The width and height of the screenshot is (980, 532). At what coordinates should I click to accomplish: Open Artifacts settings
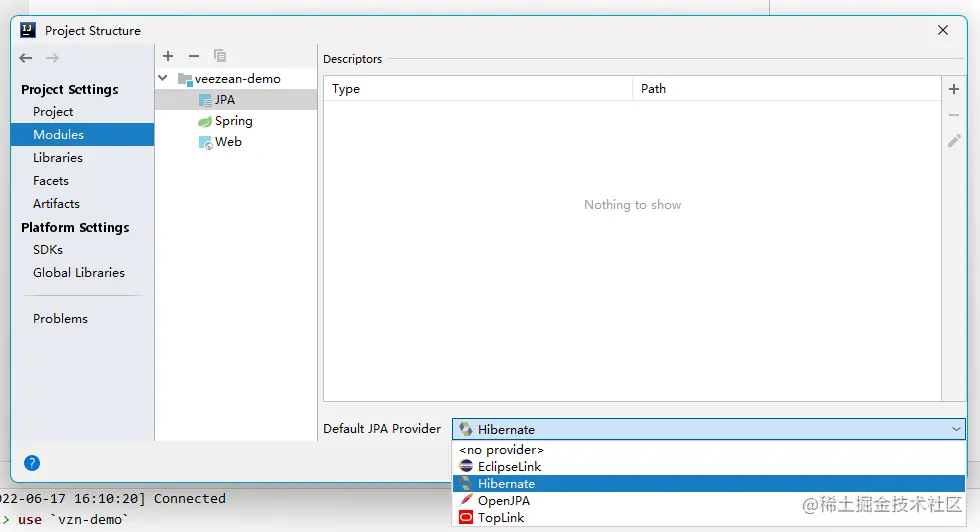[56, 204]
